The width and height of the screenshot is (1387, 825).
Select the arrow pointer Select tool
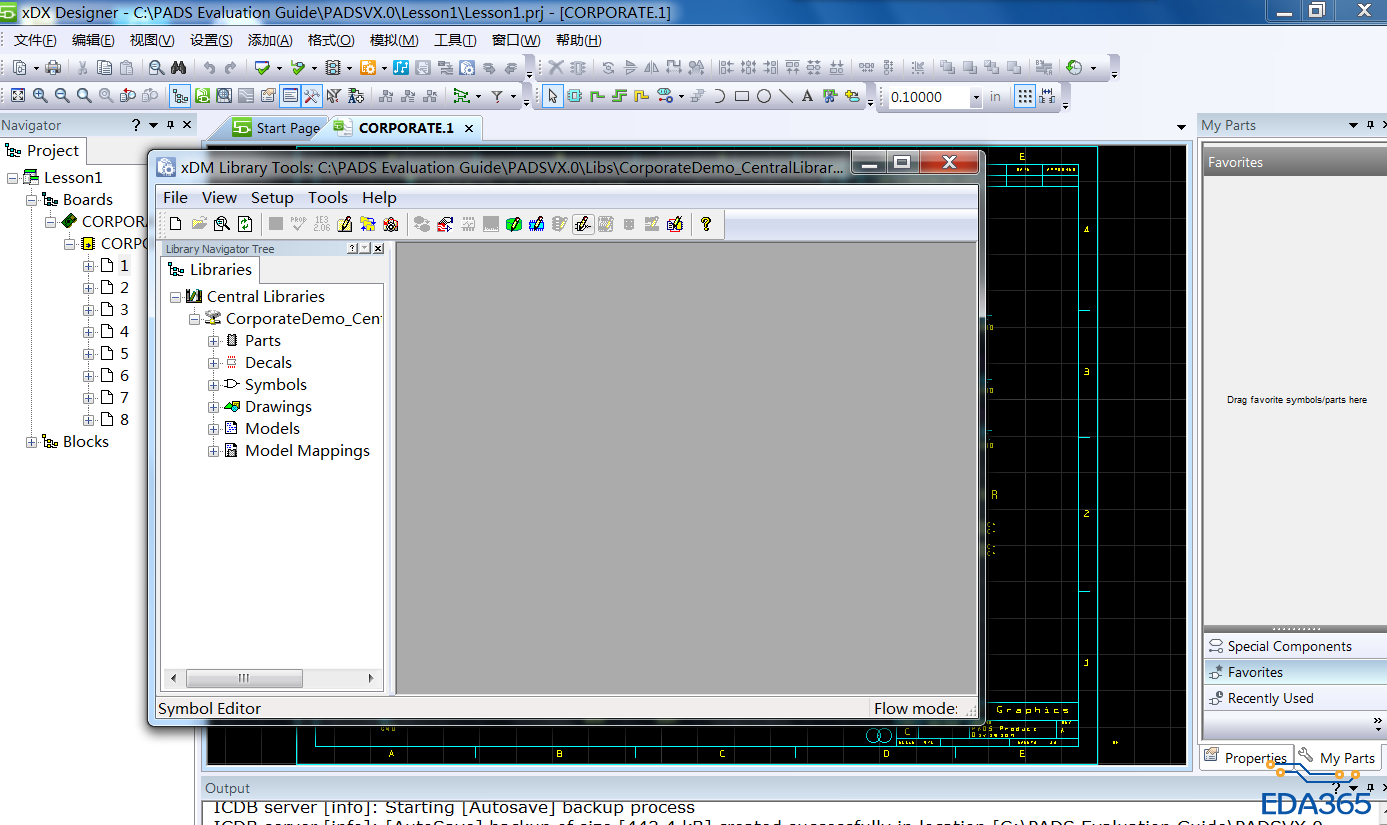pos(552,96)
